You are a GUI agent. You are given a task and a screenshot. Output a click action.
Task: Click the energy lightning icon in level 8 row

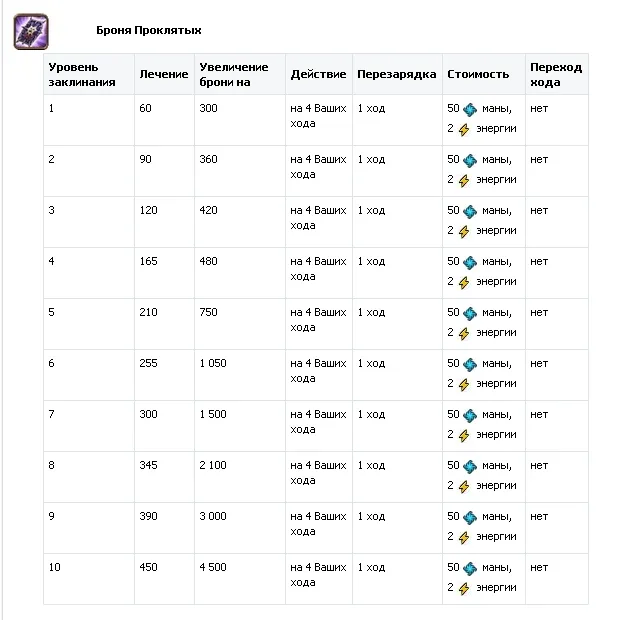click(463, 486)
